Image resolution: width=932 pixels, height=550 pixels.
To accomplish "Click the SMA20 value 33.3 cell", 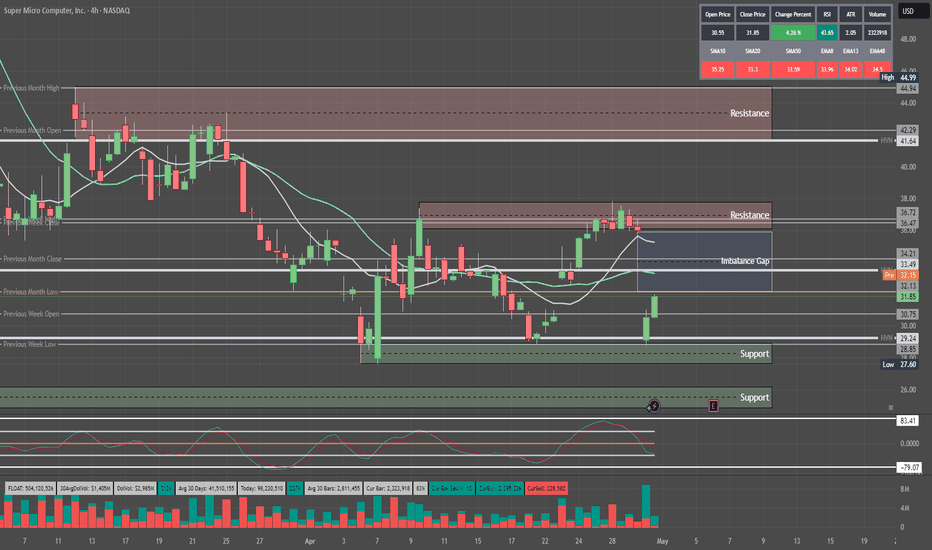I will pyautogui.click(x=752, y=69).
